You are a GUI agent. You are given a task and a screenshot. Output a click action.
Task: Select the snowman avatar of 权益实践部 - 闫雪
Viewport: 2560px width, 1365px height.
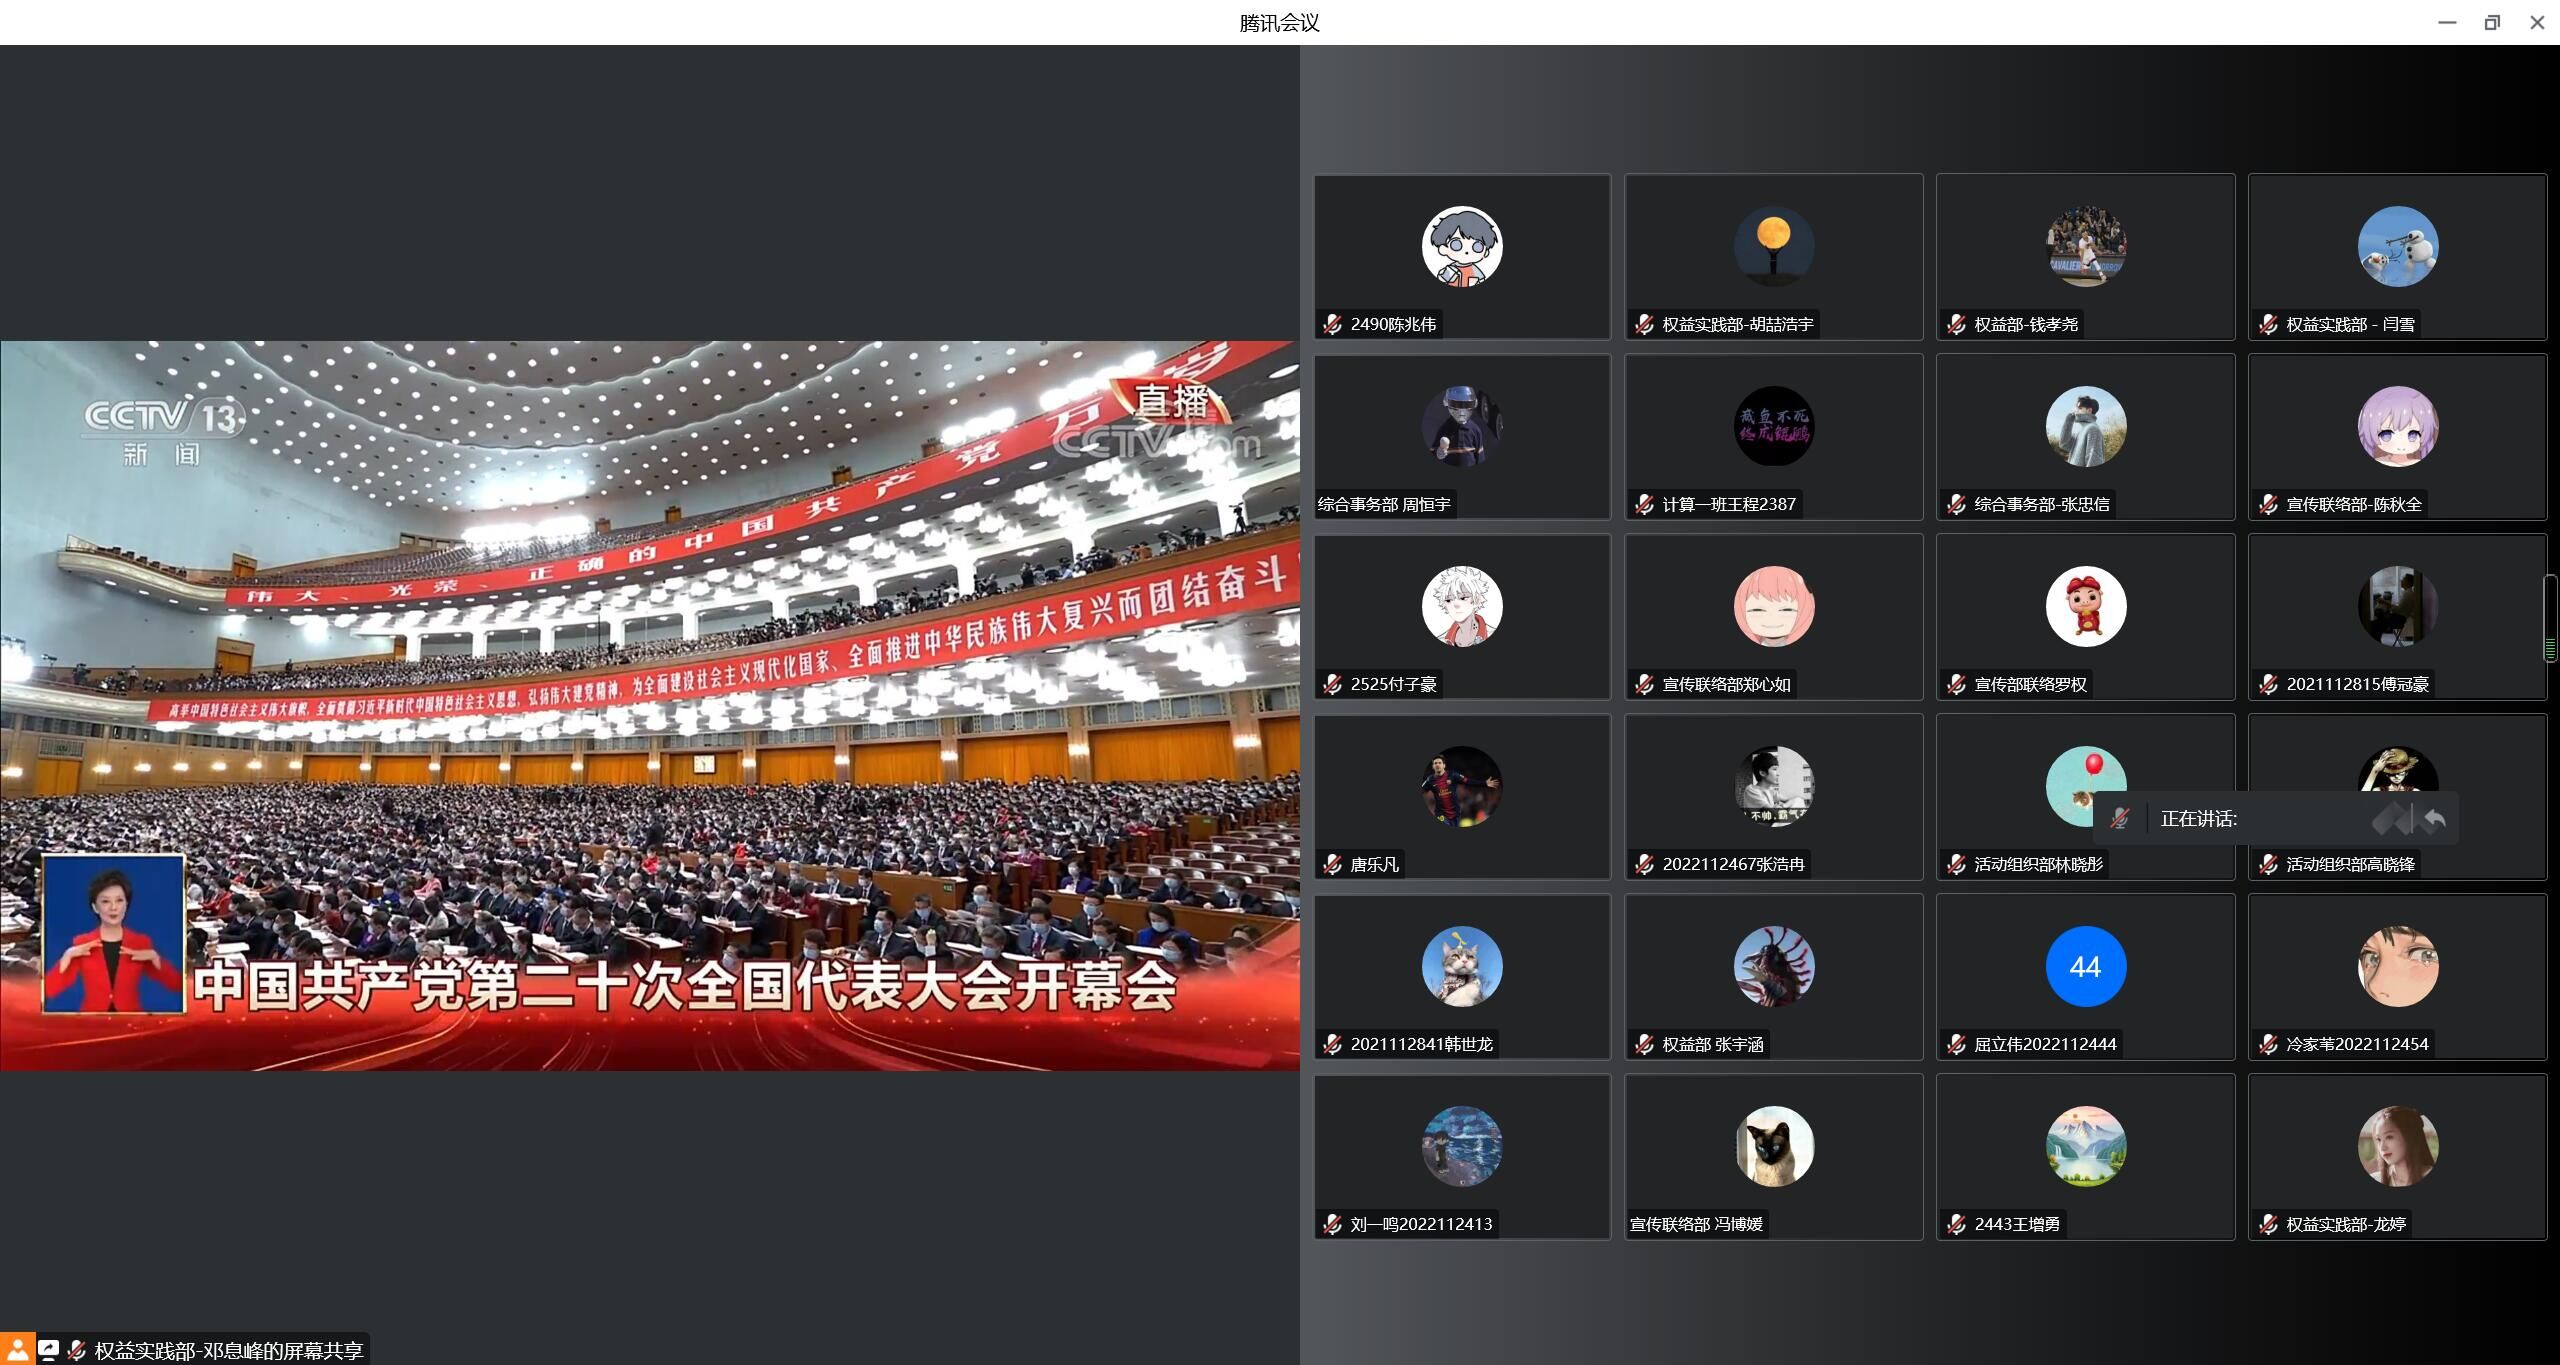2398,246
